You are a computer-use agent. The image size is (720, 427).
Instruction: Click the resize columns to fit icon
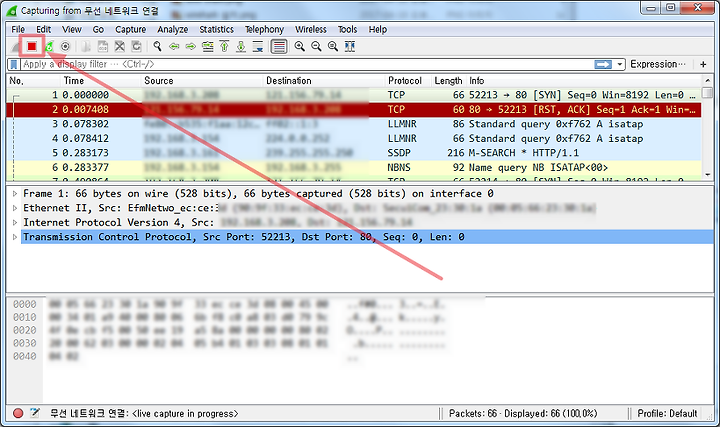click(x=349, y=46)
